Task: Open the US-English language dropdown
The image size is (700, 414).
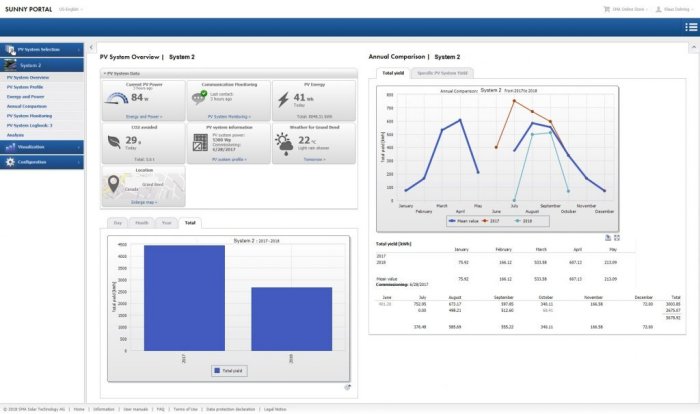Action: click(71, 8)
